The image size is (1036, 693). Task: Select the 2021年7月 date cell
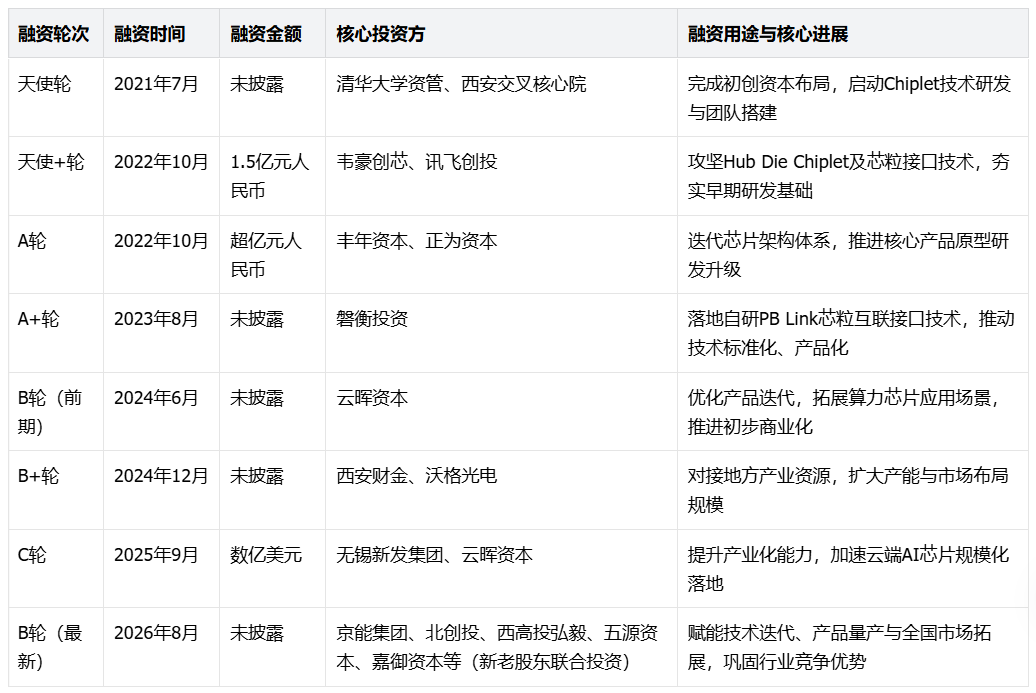tap(161, 98)
